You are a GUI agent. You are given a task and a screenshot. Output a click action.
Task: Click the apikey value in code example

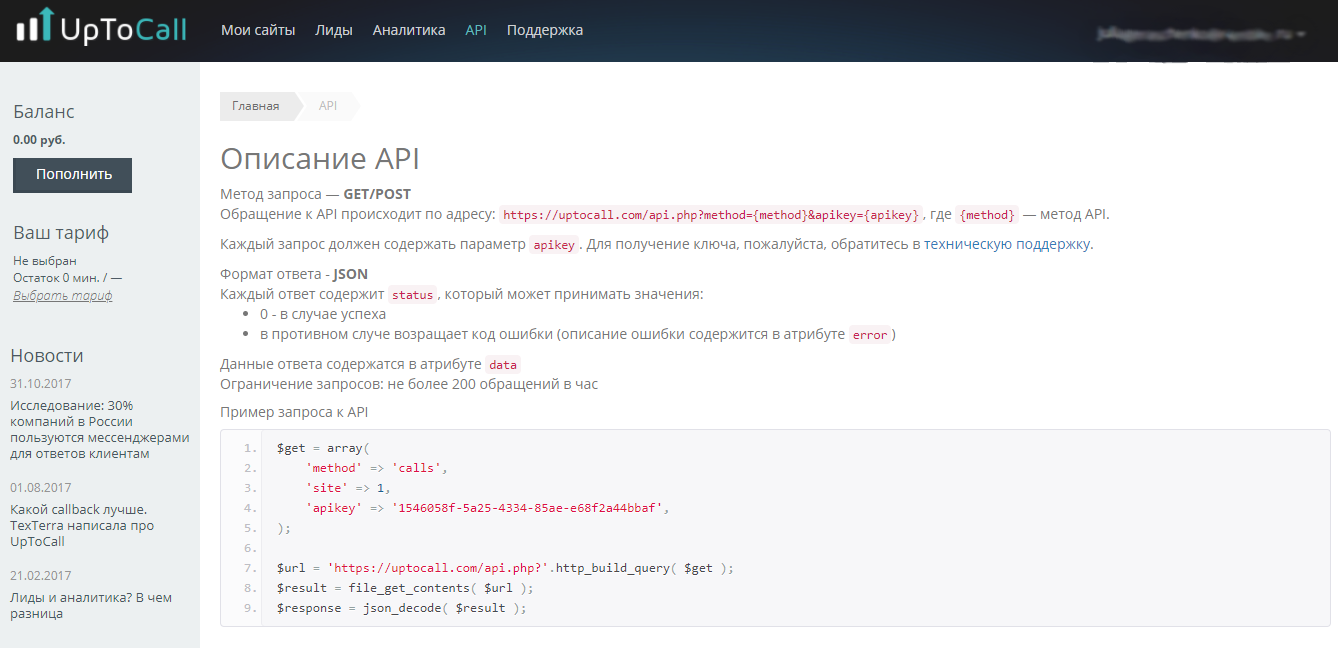tap(529, 508)
